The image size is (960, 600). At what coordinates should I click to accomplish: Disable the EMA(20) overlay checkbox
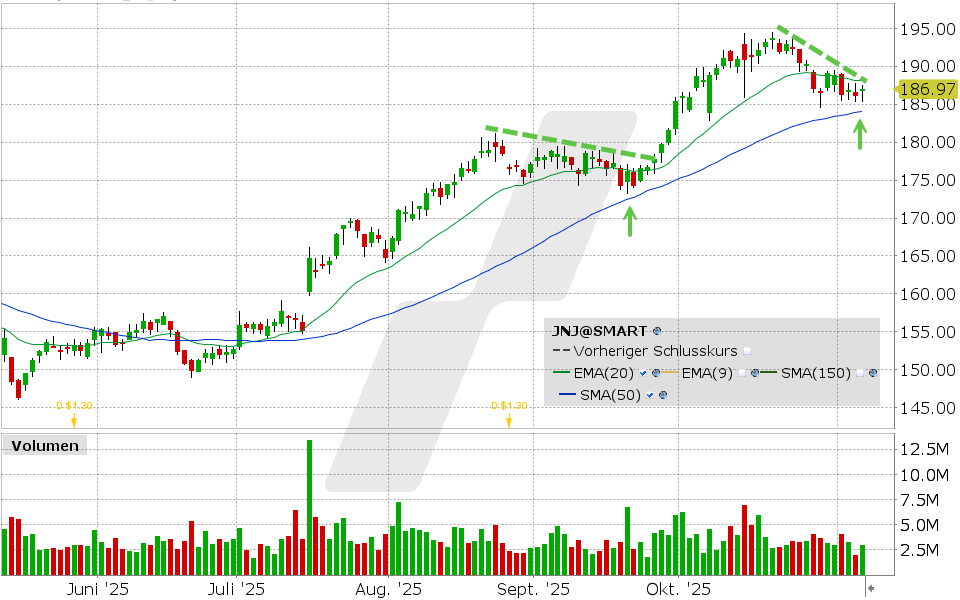pos(642,374)
